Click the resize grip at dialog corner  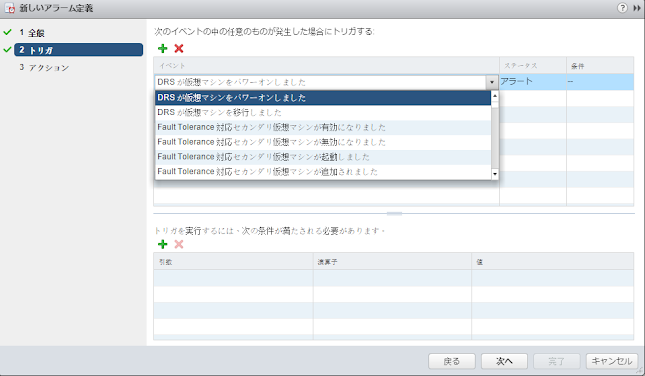pos(641,372)
